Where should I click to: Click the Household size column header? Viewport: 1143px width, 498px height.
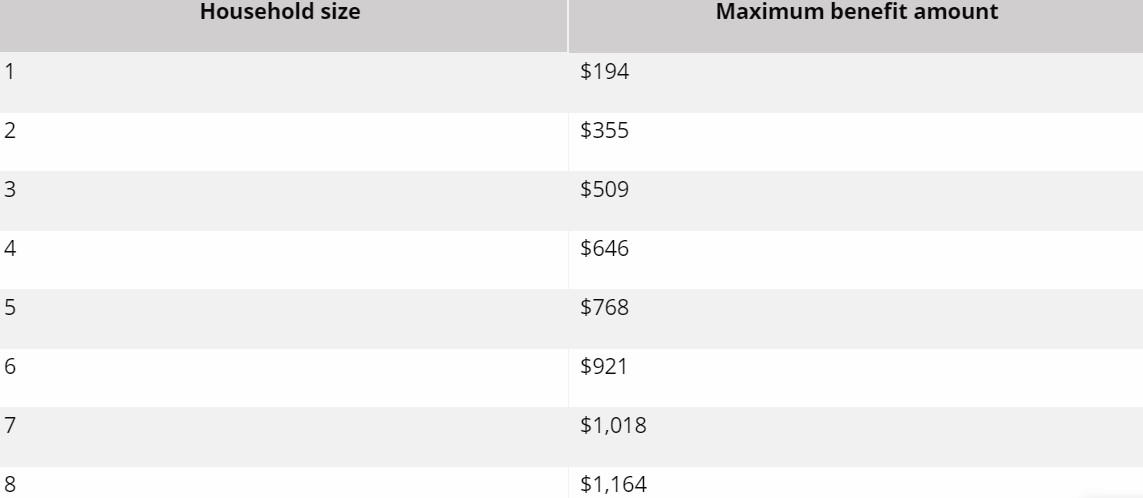(x=280, y=14)
